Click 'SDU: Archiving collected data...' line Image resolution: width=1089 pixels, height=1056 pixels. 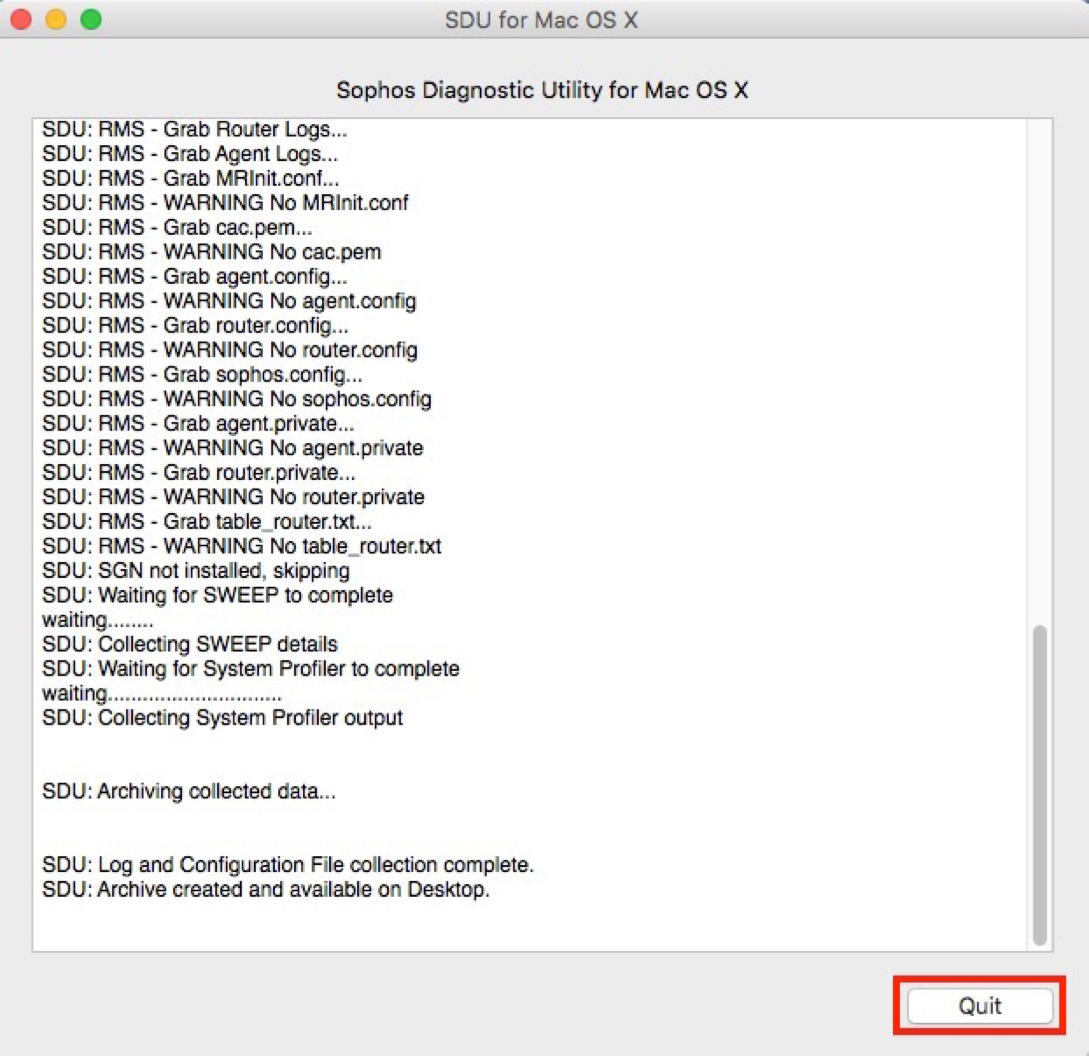click(189, 791)
